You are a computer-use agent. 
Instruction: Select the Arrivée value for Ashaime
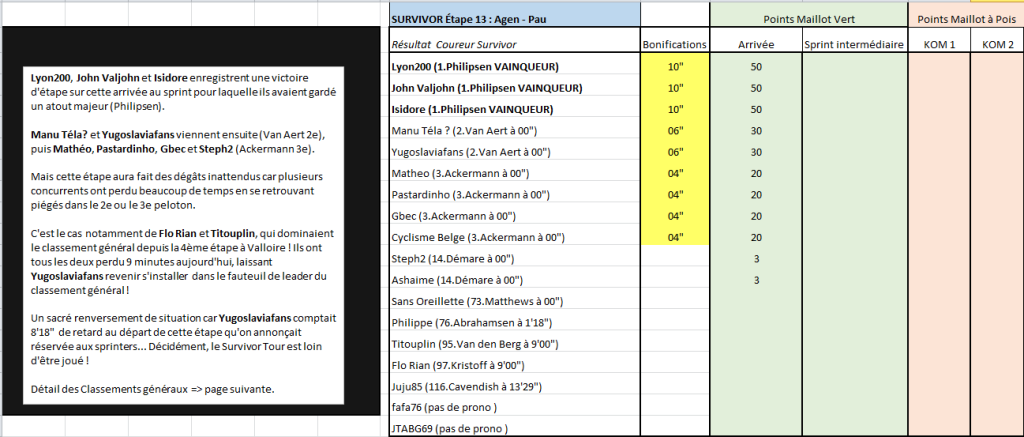click(755, 280)
